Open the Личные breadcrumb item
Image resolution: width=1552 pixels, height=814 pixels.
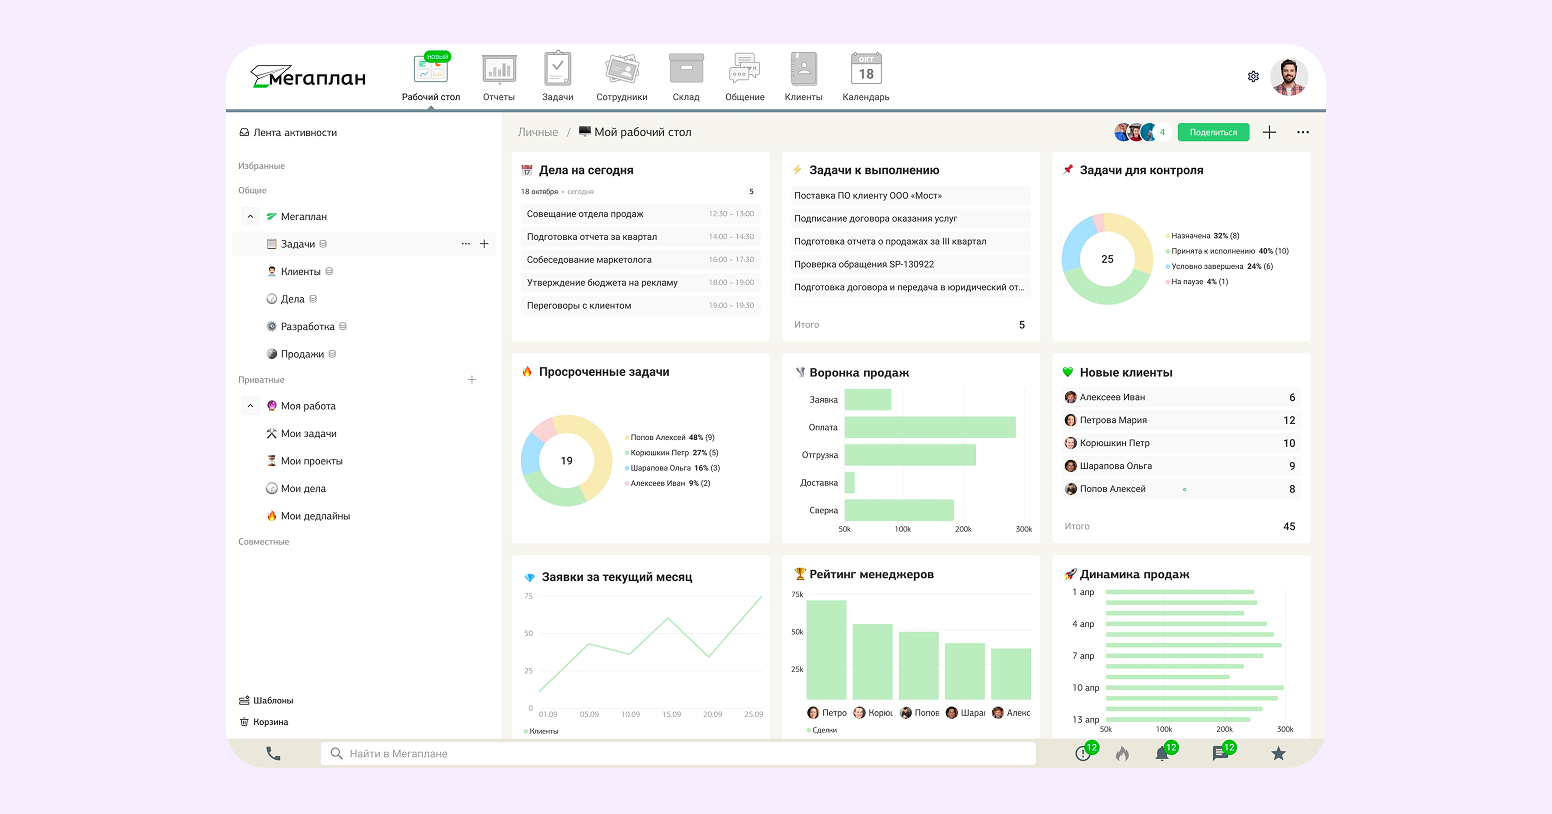pyautogui.click(x=538, y=131)
